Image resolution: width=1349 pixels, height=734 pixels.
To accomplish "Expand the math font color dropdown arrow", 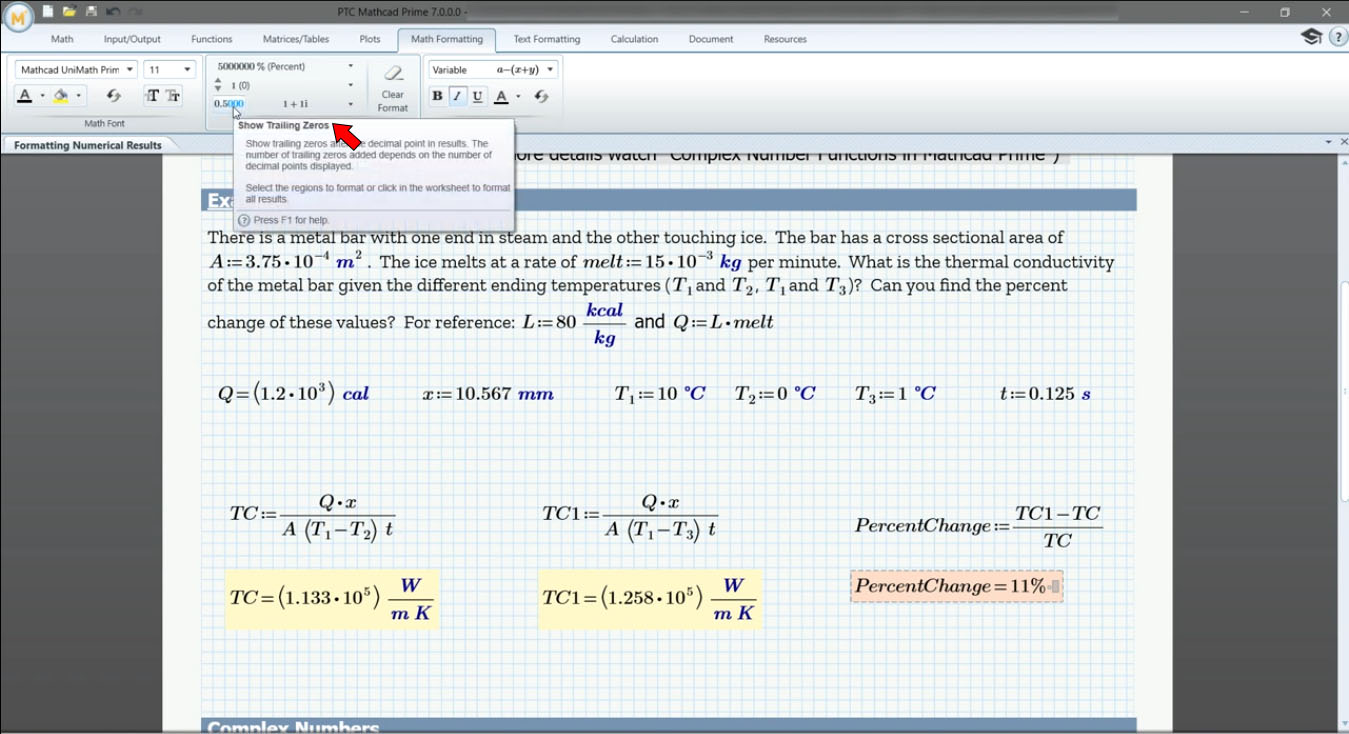I will pos(42,96).
